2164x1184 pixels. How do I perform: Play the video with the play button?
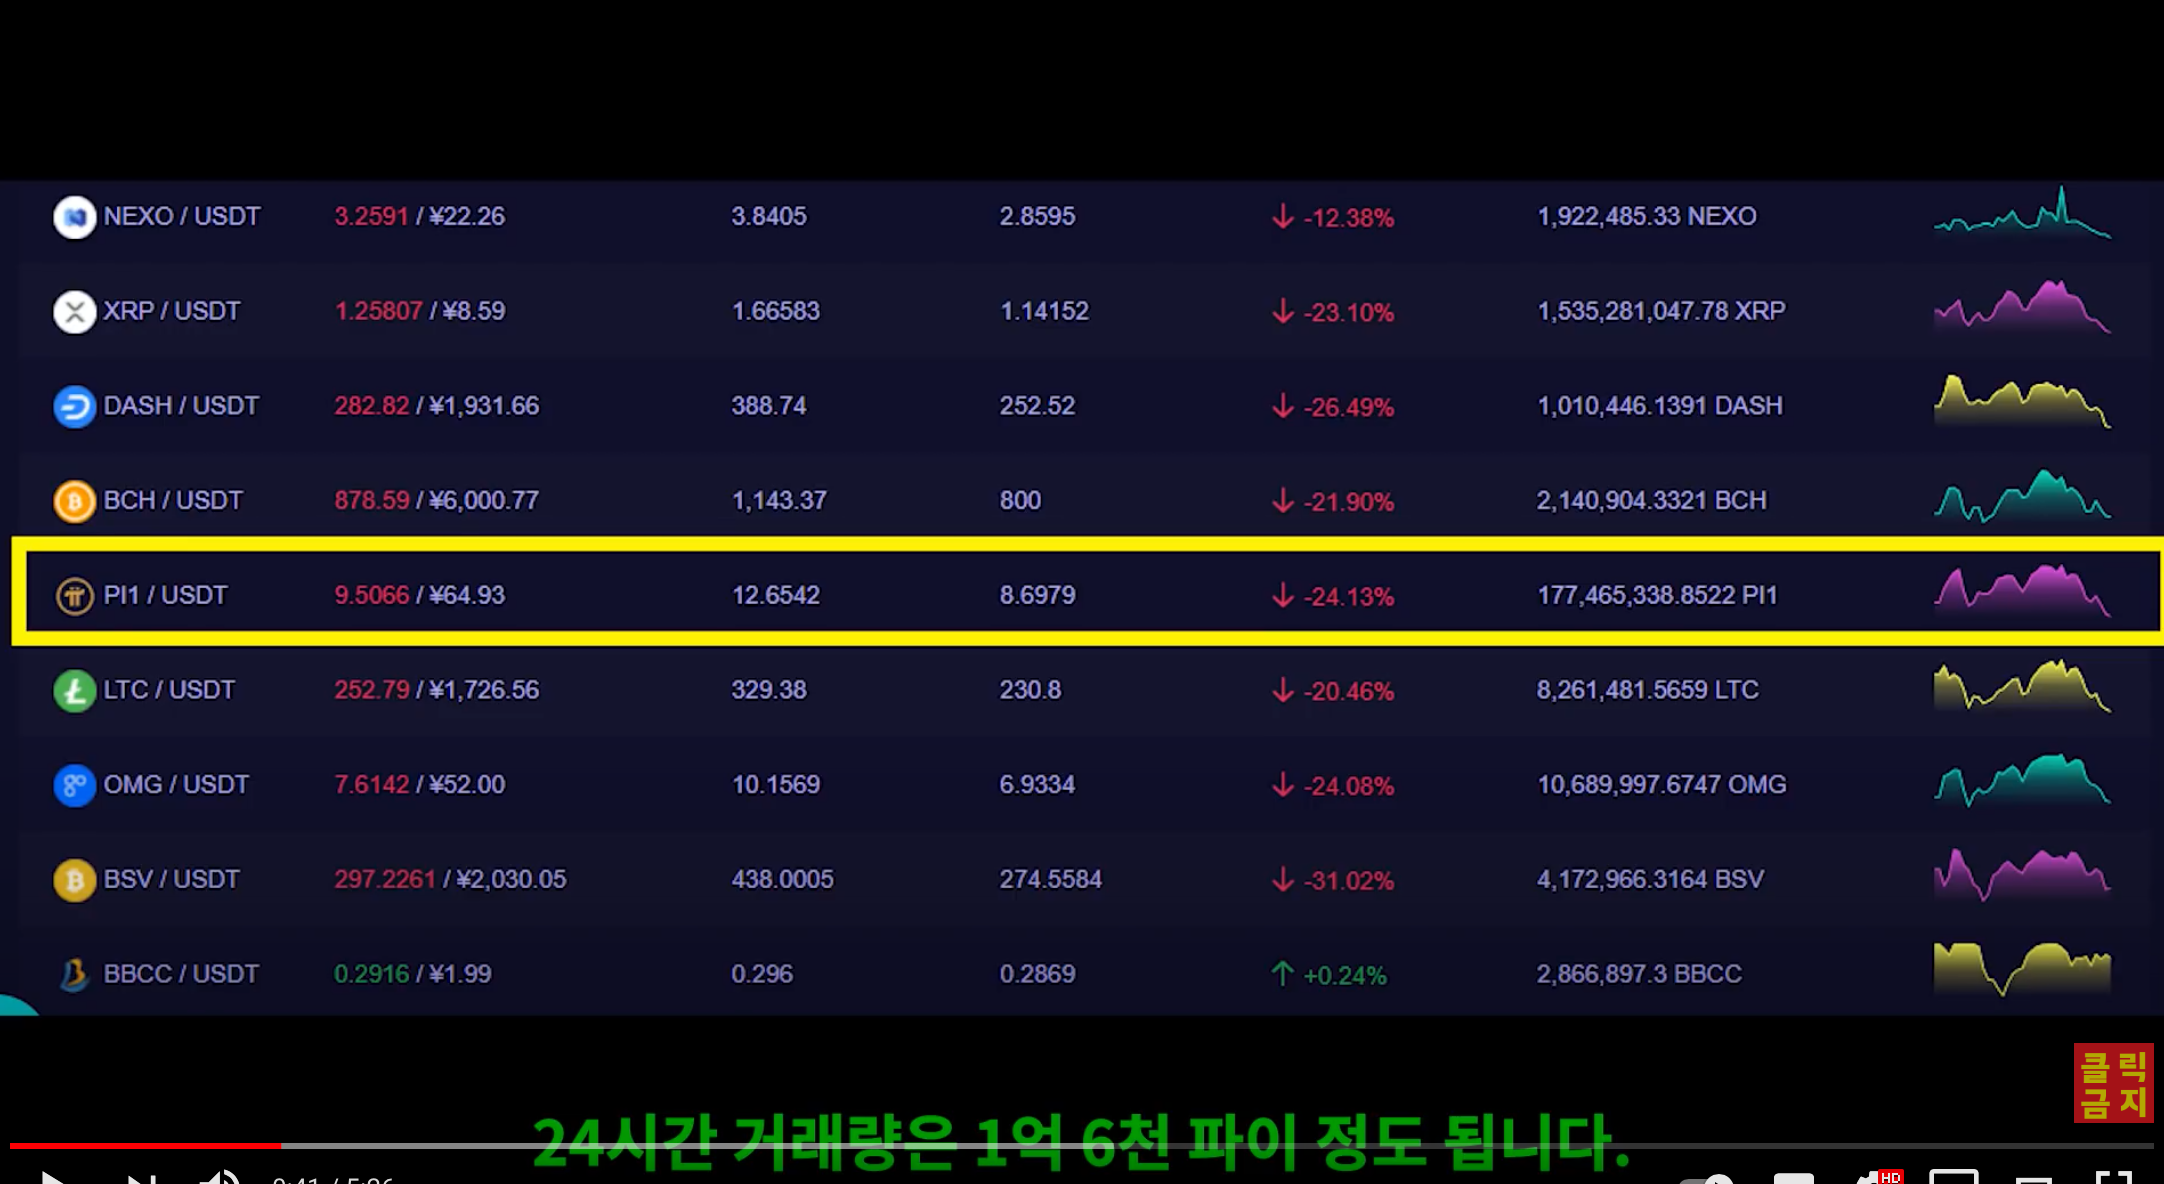(x=53, y=1177)
